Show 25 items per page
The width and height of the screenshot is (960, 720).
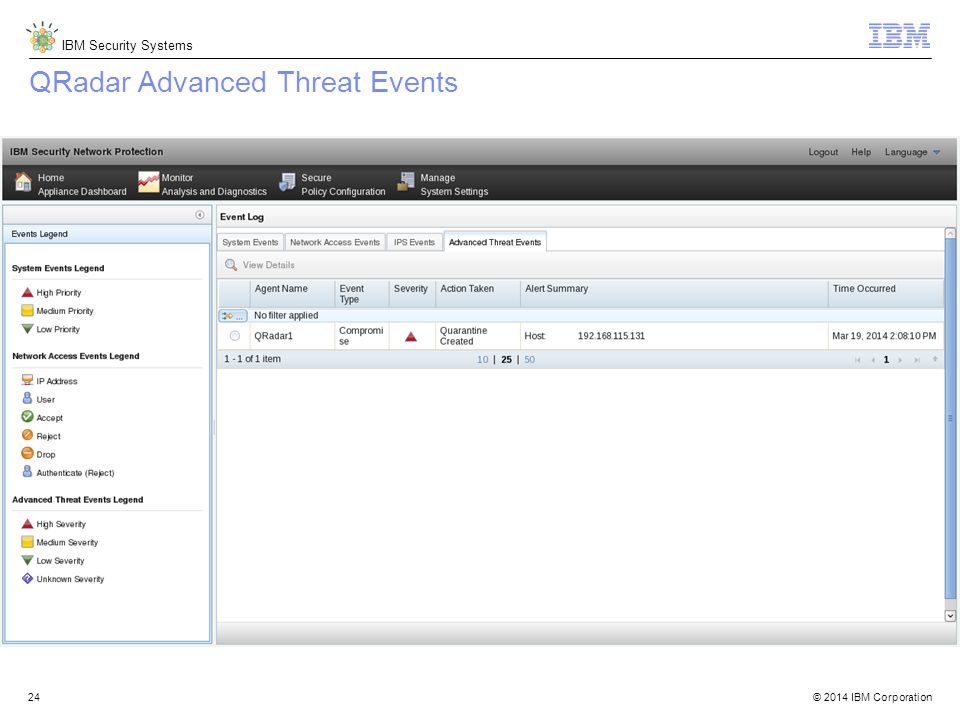pyautogui.click(x=506, y=360)
